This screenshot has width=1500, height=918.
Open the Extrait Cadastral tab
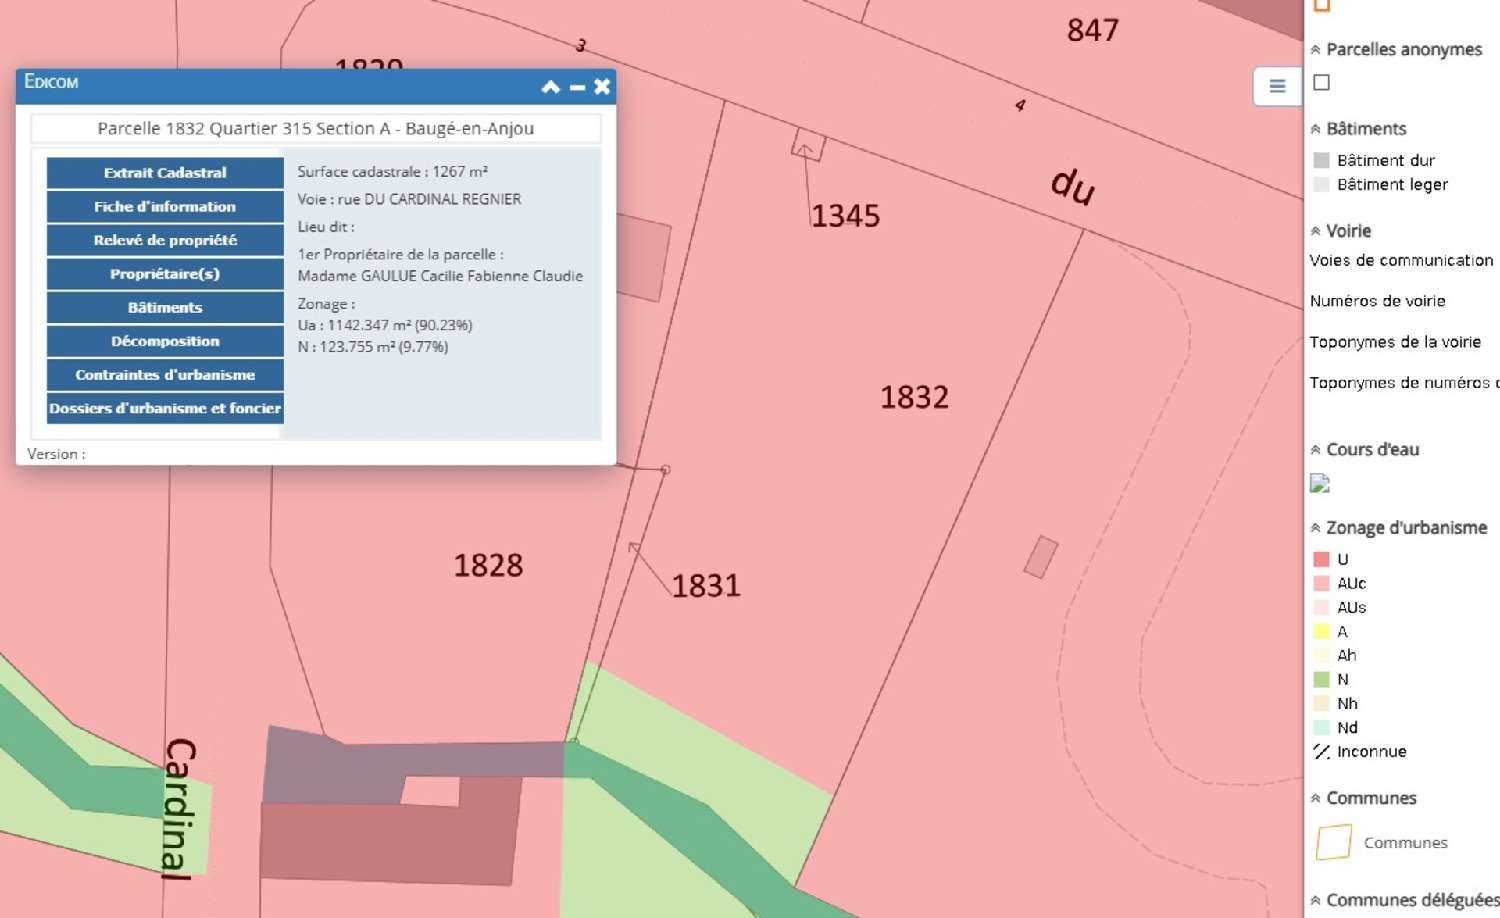click(x=165, y=172)
